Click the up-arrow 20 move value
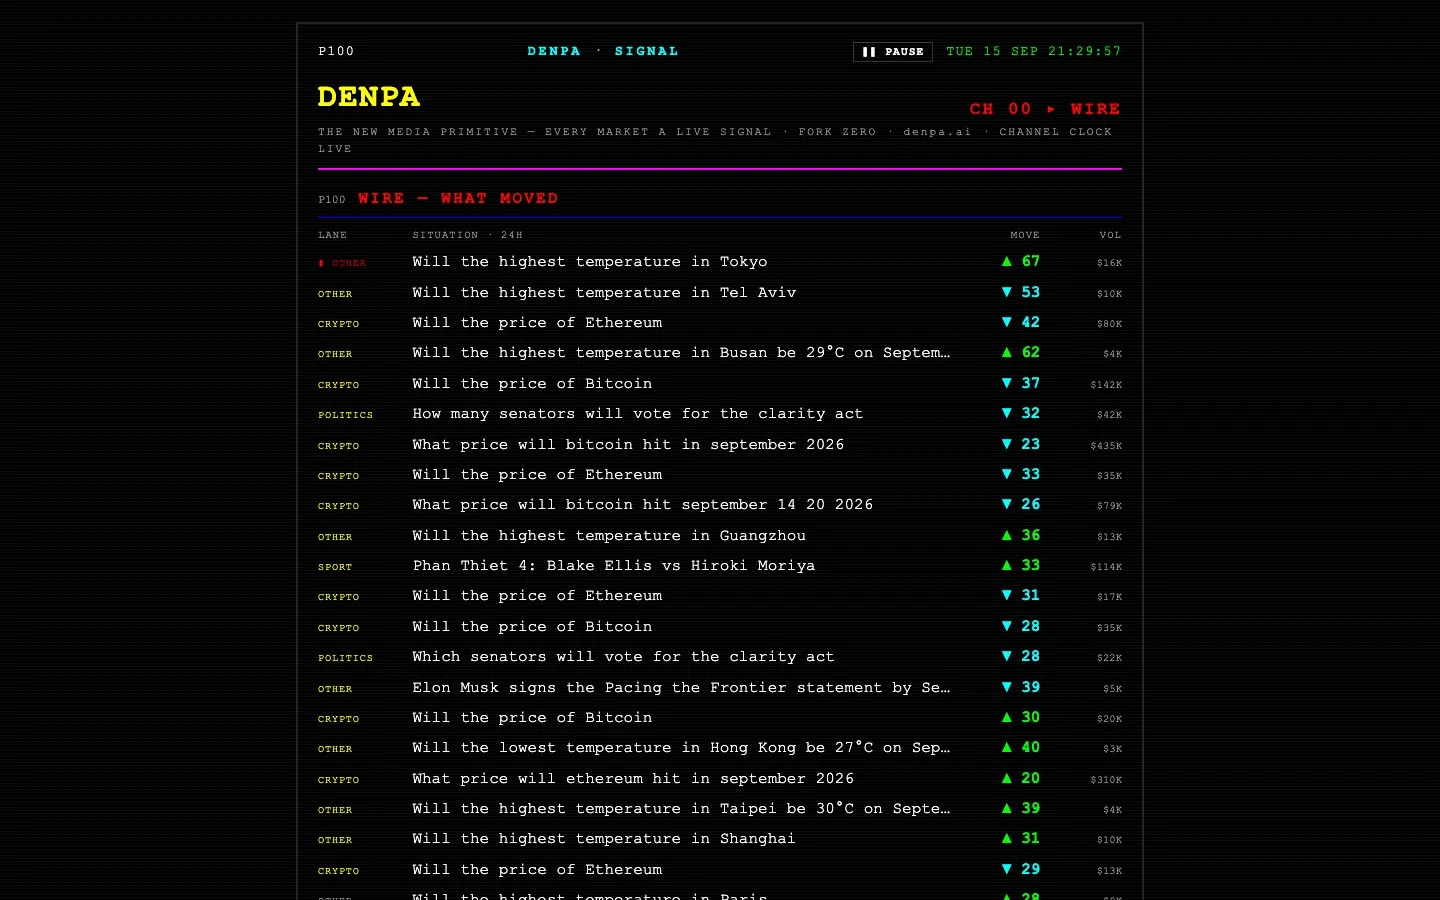This screenshot has height=900, width=1440. [x=1021, y=778]
